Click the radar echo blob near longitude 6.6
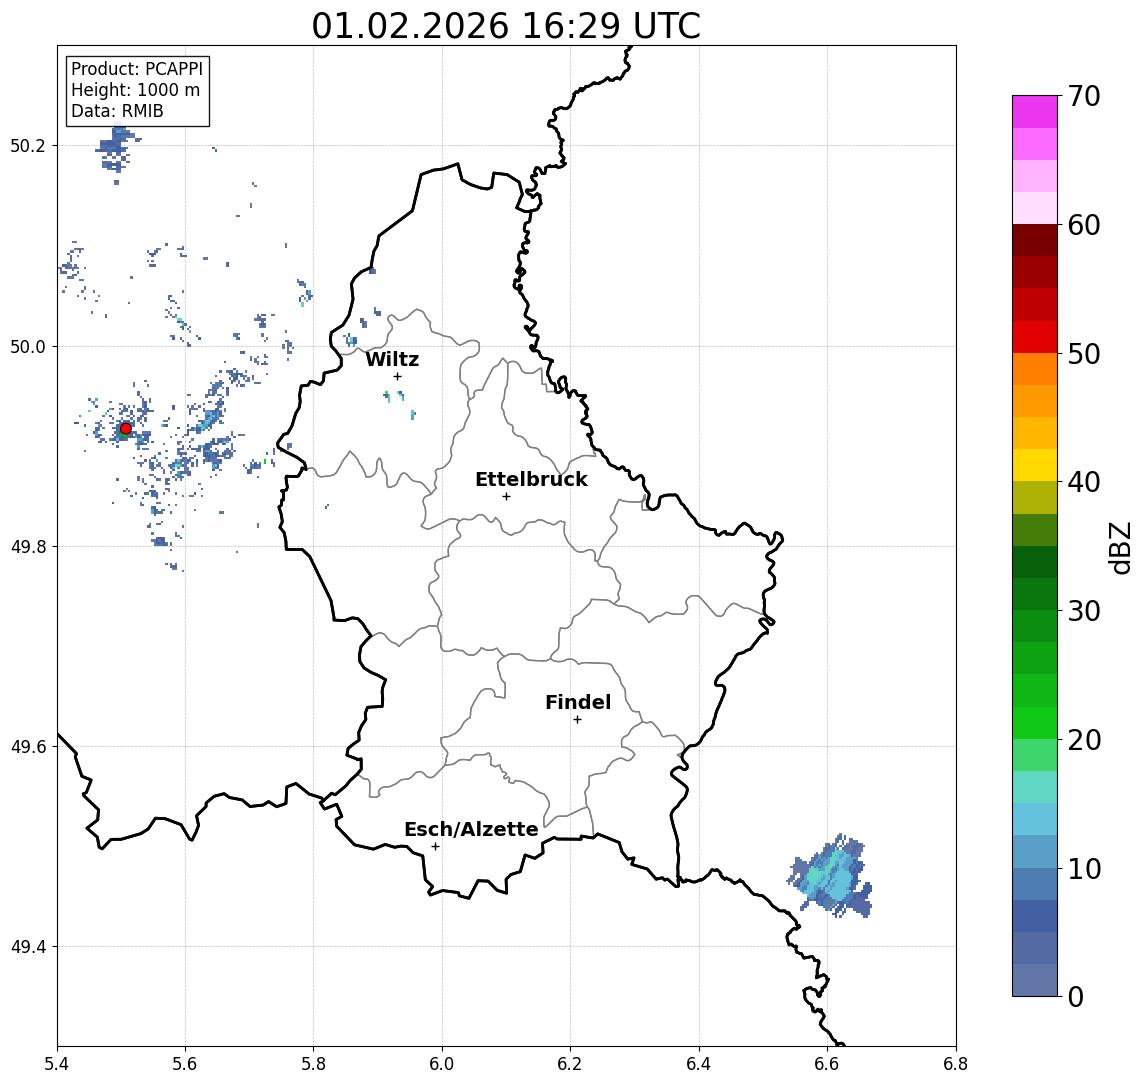 pos(831,877)
